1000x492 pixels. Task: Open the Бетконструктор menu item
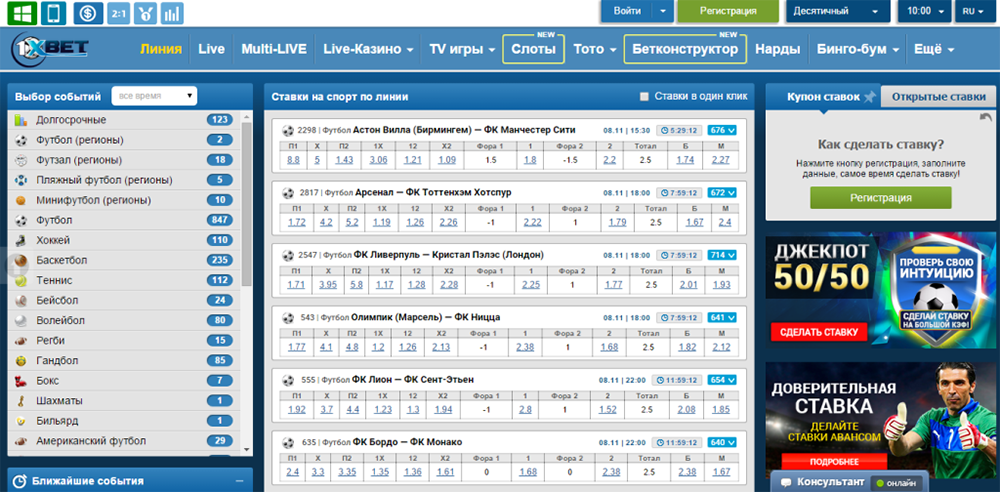pyautogui.click(x=685, y=49)
